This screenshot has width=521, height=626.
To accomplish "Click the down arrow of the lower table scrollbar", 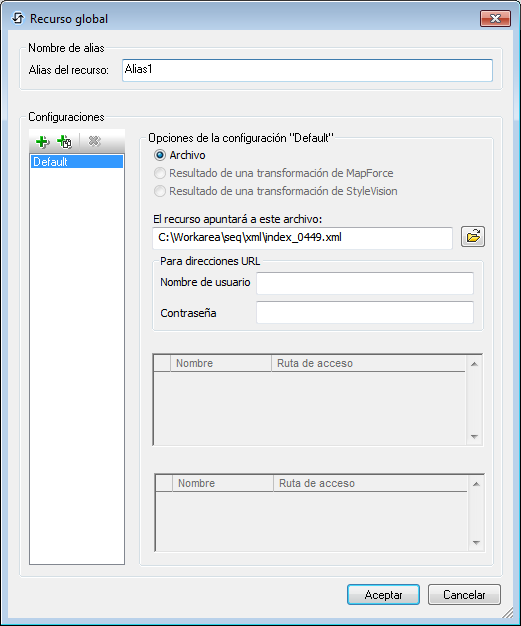I will point(476,543).
